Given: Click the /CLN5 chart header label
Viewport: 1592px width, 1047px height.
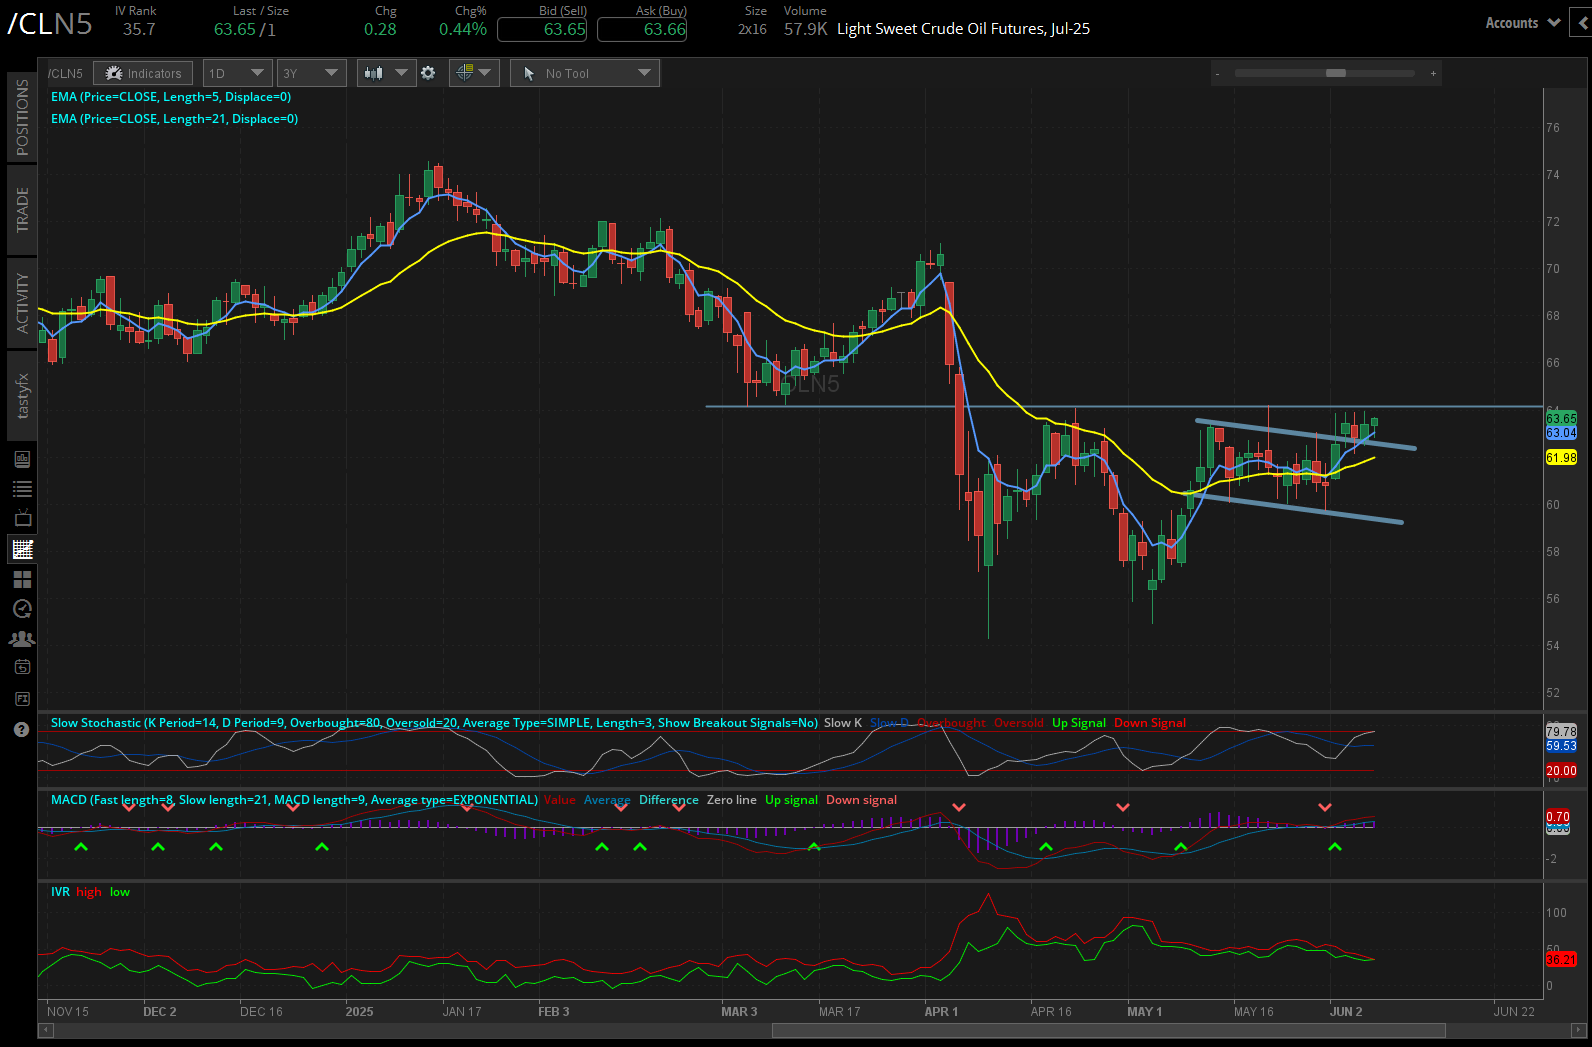Looking at the screenshot, I should click(x=66, y=73).
